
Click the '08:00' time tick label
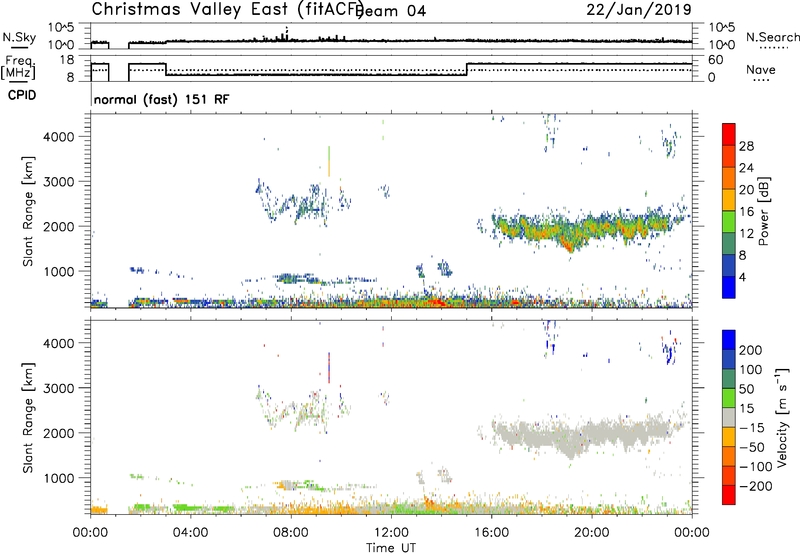[x=291, y=533]
